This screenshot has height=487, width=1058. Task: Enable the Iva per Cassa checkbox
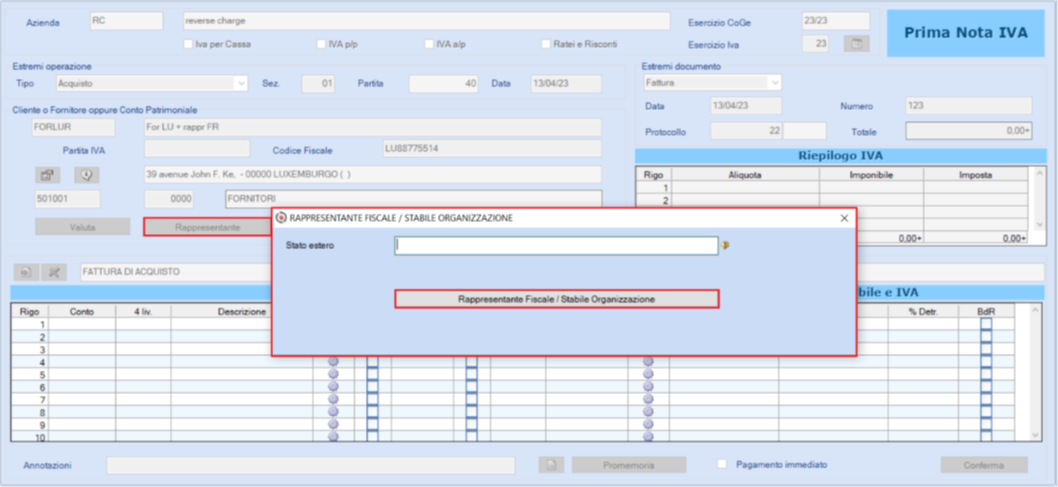pos(188,45)
